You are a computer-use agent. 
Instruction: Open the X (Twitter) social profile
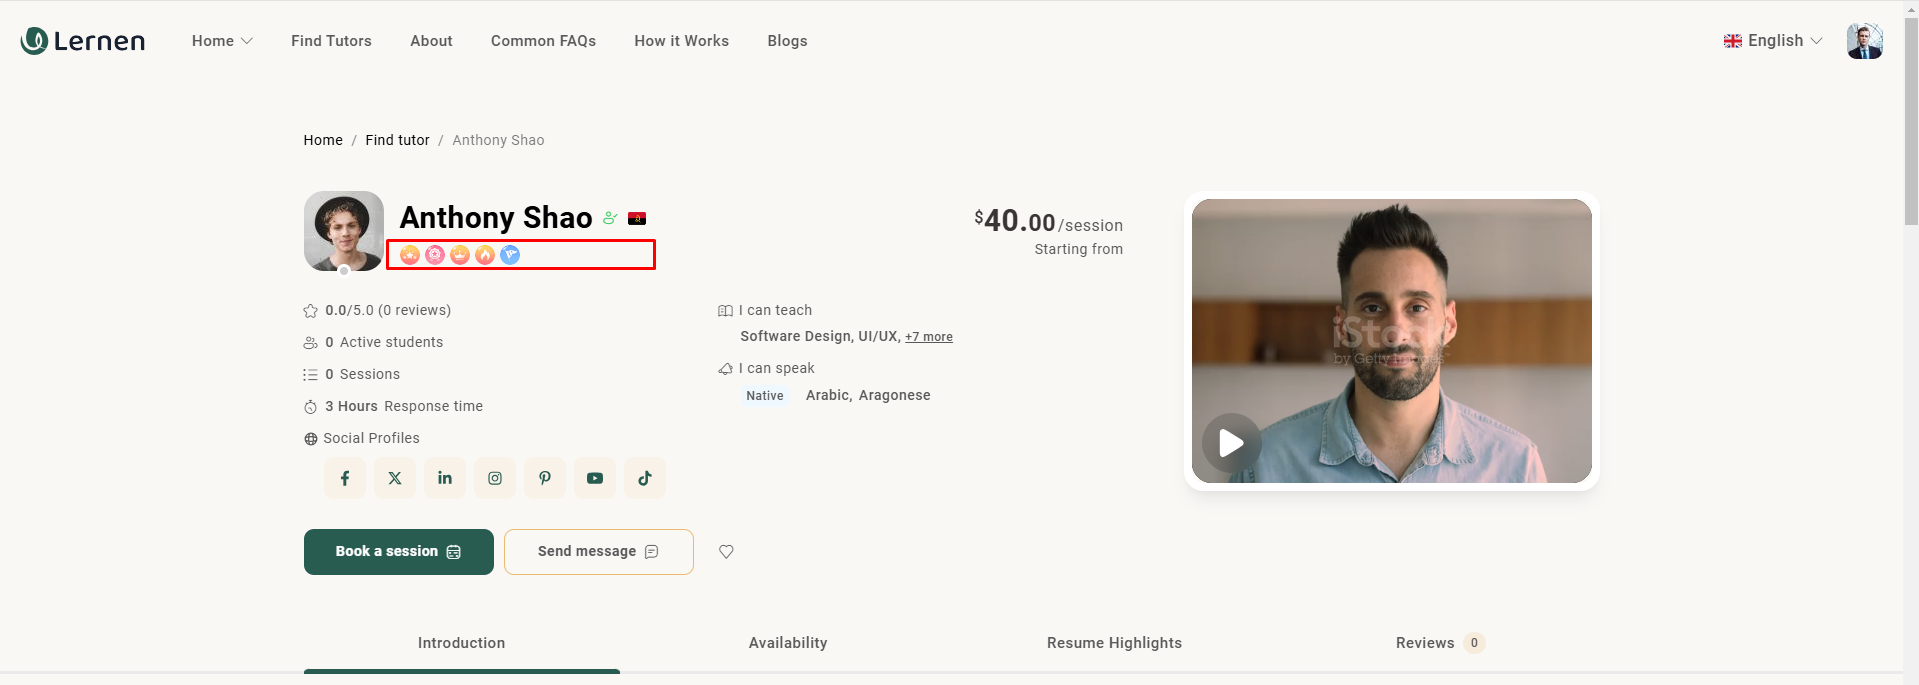coord(395,478)
